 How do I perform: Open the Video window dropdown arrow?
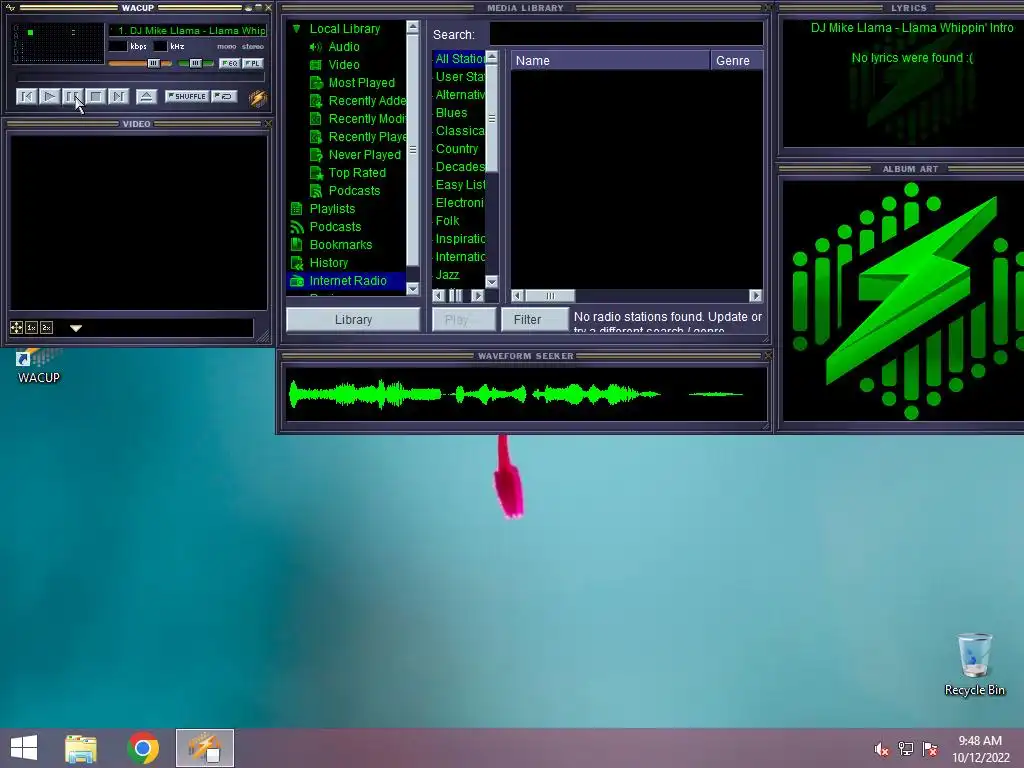(76, 328)
